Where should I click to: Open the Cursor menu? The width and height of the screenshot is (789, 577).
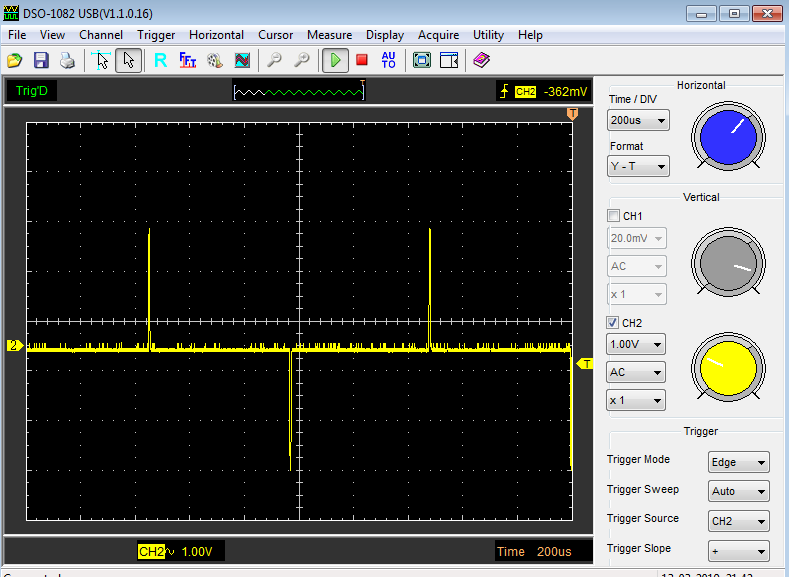275,35
